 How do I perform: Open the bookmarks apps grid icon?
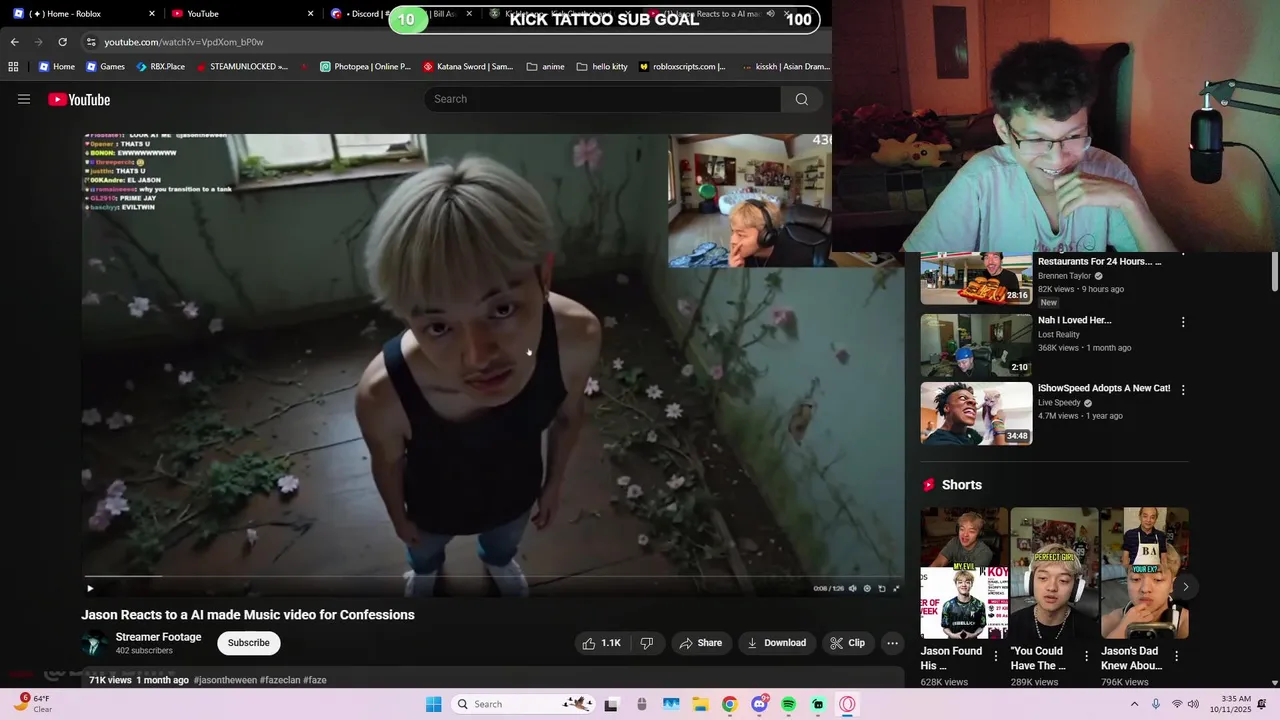click(13, 67)
